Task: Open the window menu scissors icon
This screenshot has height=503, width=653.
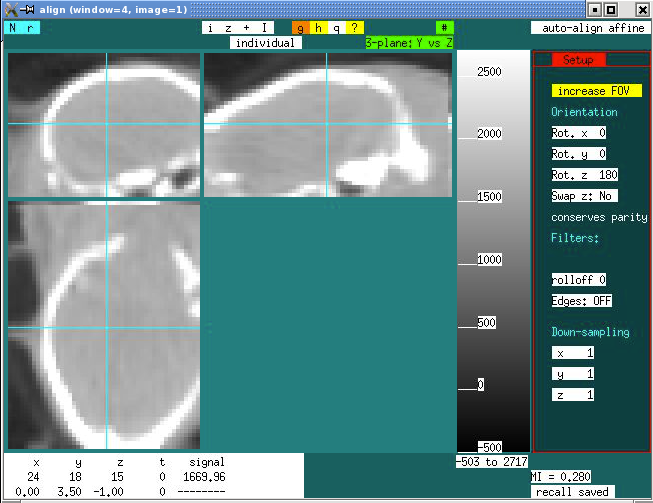Action: coord(11,9)
